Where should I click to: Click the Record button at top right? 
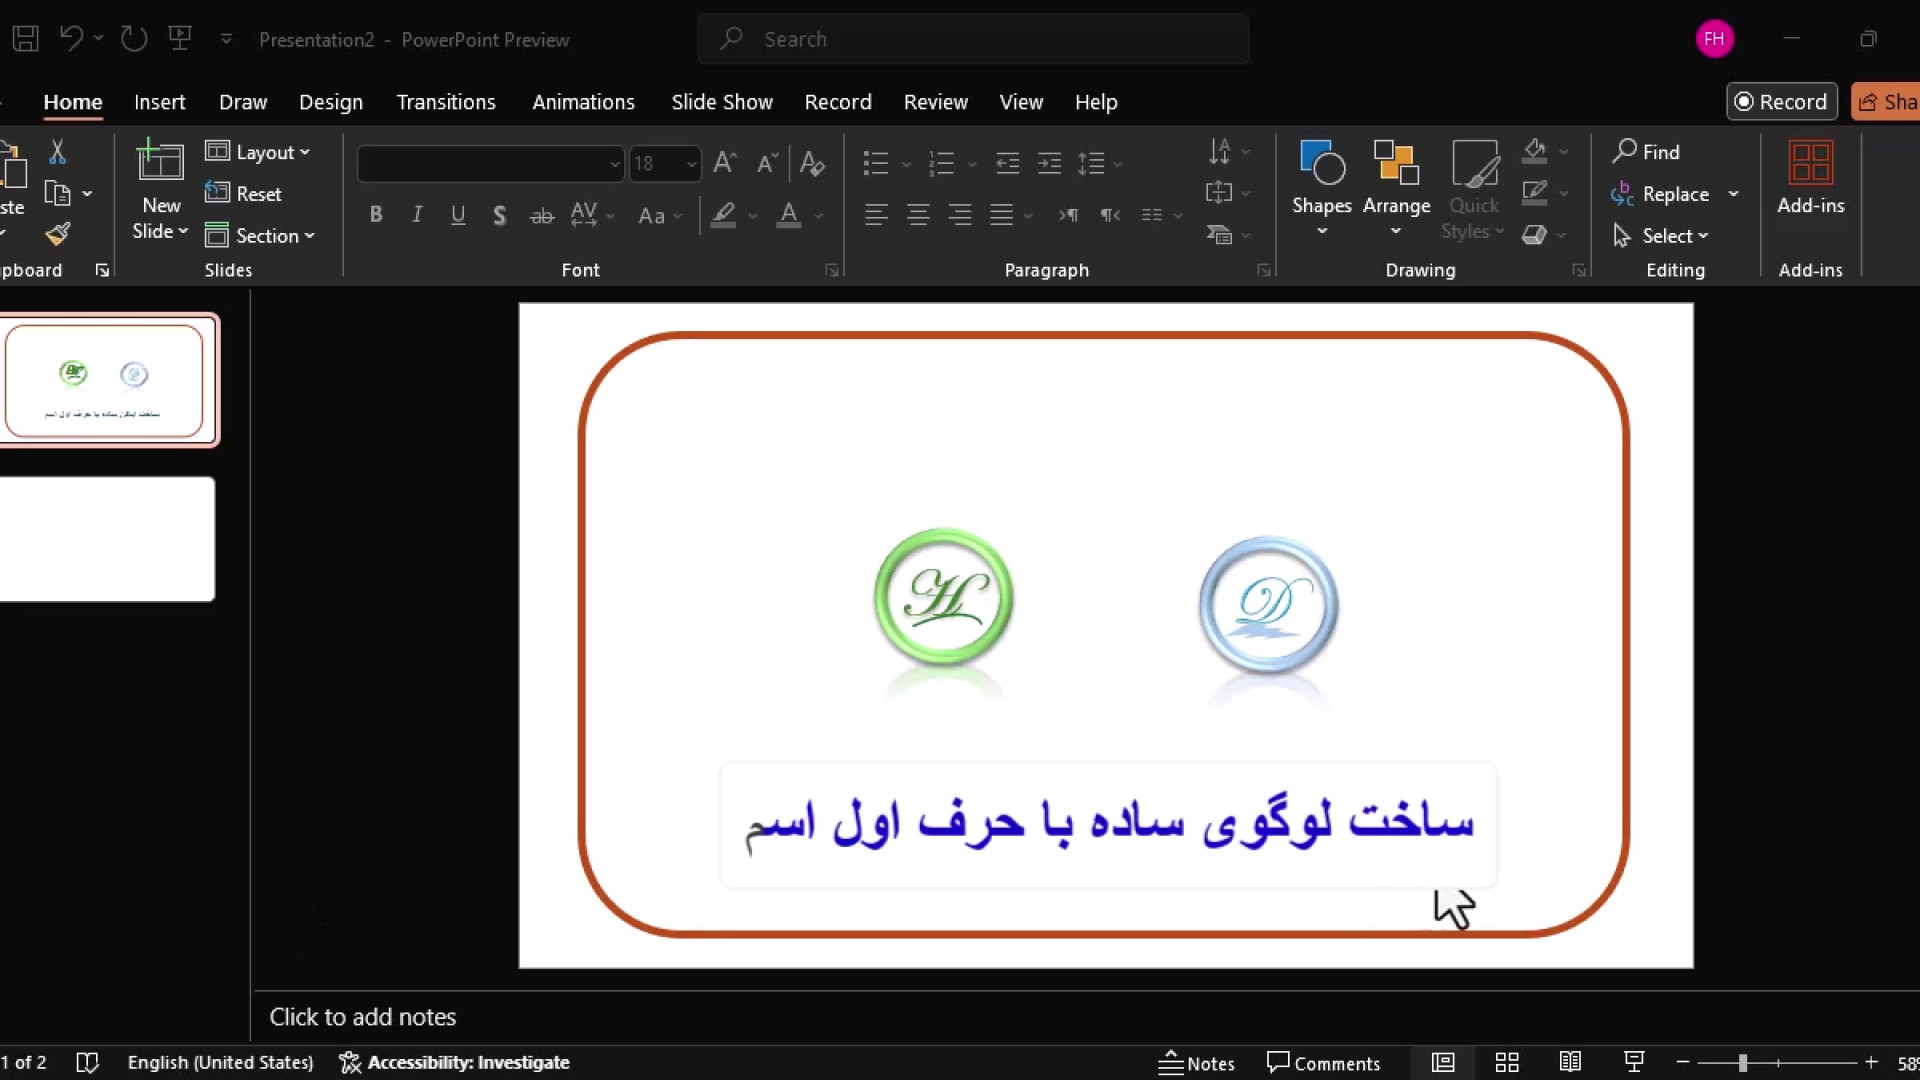click(x=1781, y=102)
